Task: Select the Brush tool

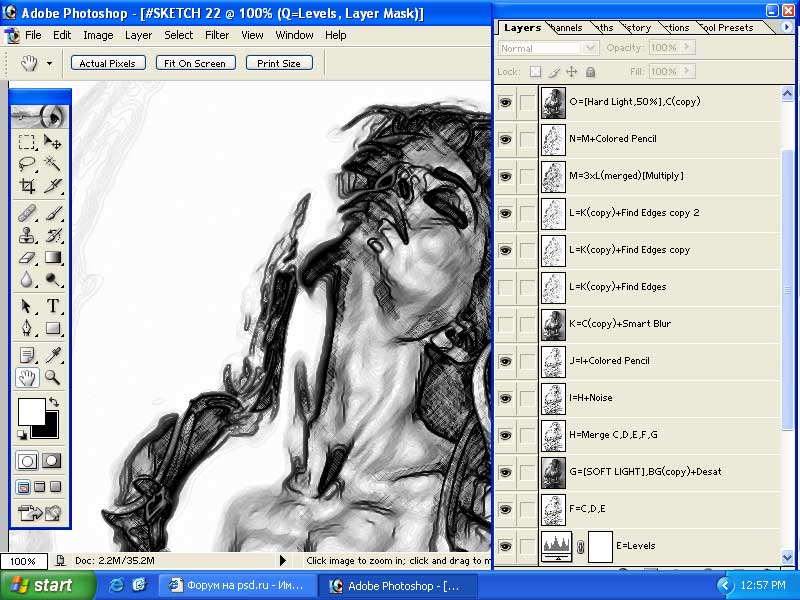Action: (x=53, y=213)
